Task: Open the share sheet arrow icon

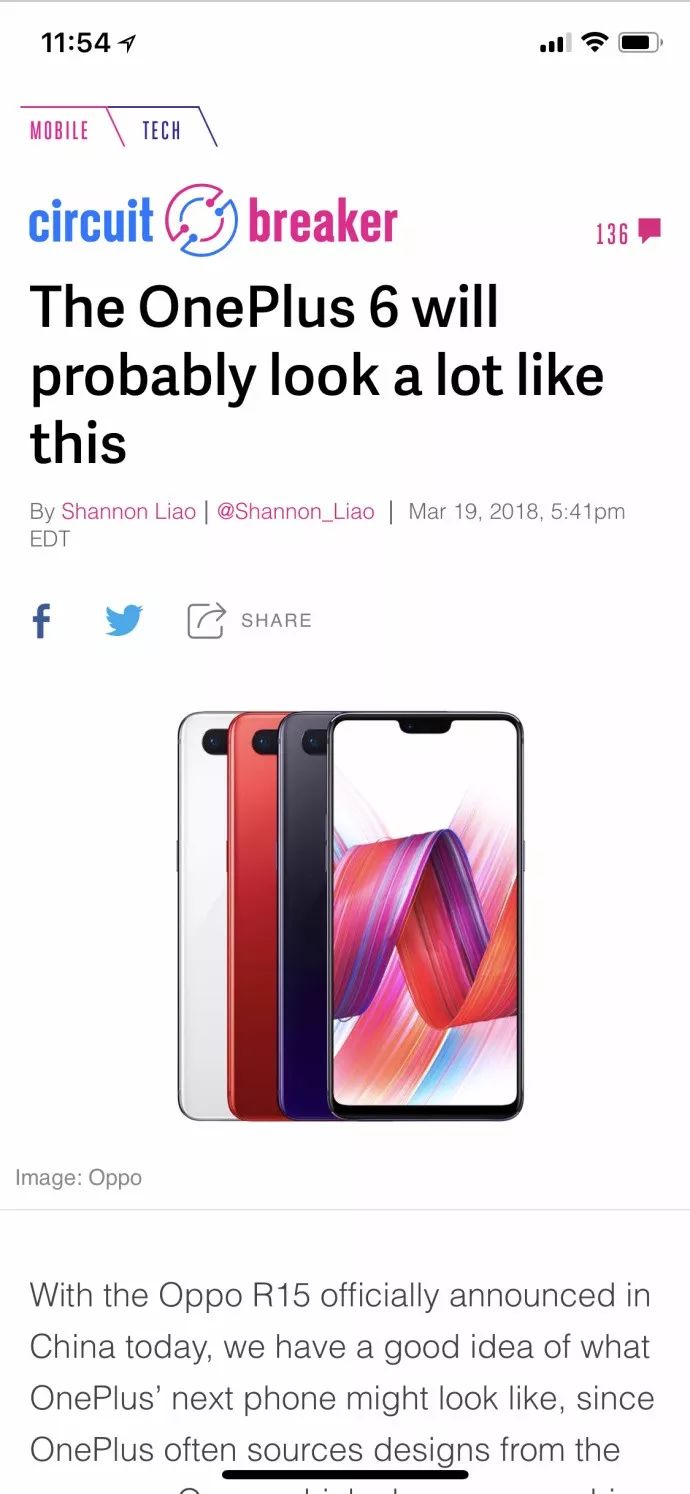Action: pyautogui.click(x=206, y=620)
